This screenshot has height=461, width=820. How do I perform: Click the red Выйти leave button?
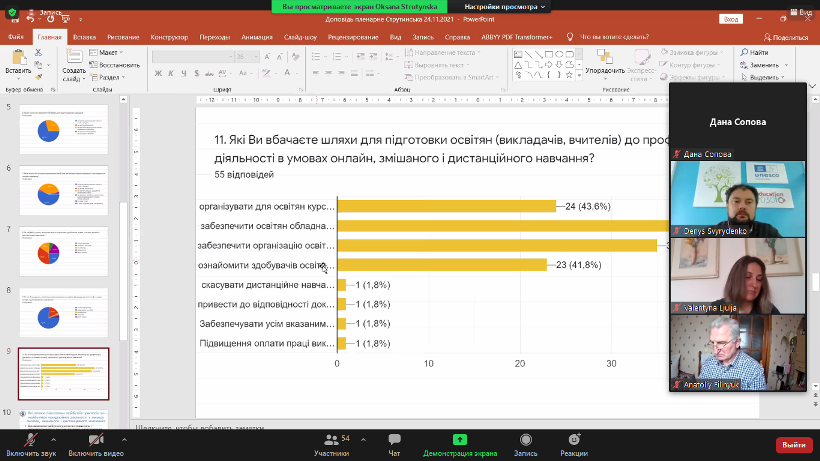[x=793, y=444]
